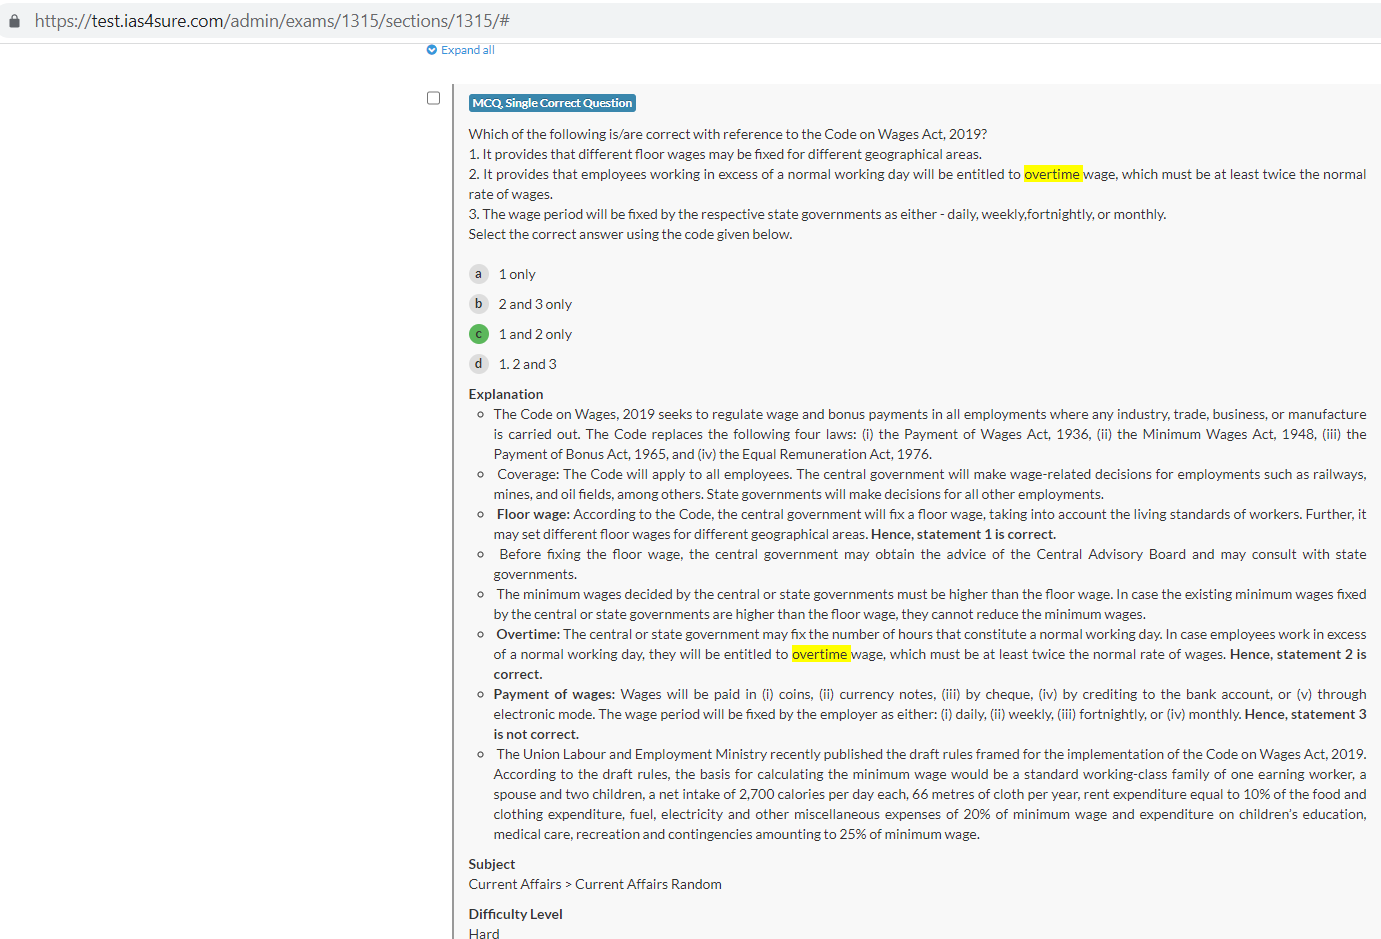Screen dimensions: 1381x939
Task: Click 'Current Affairs > Current Affairs Random' subject
Action: click(x=595, y=884)
